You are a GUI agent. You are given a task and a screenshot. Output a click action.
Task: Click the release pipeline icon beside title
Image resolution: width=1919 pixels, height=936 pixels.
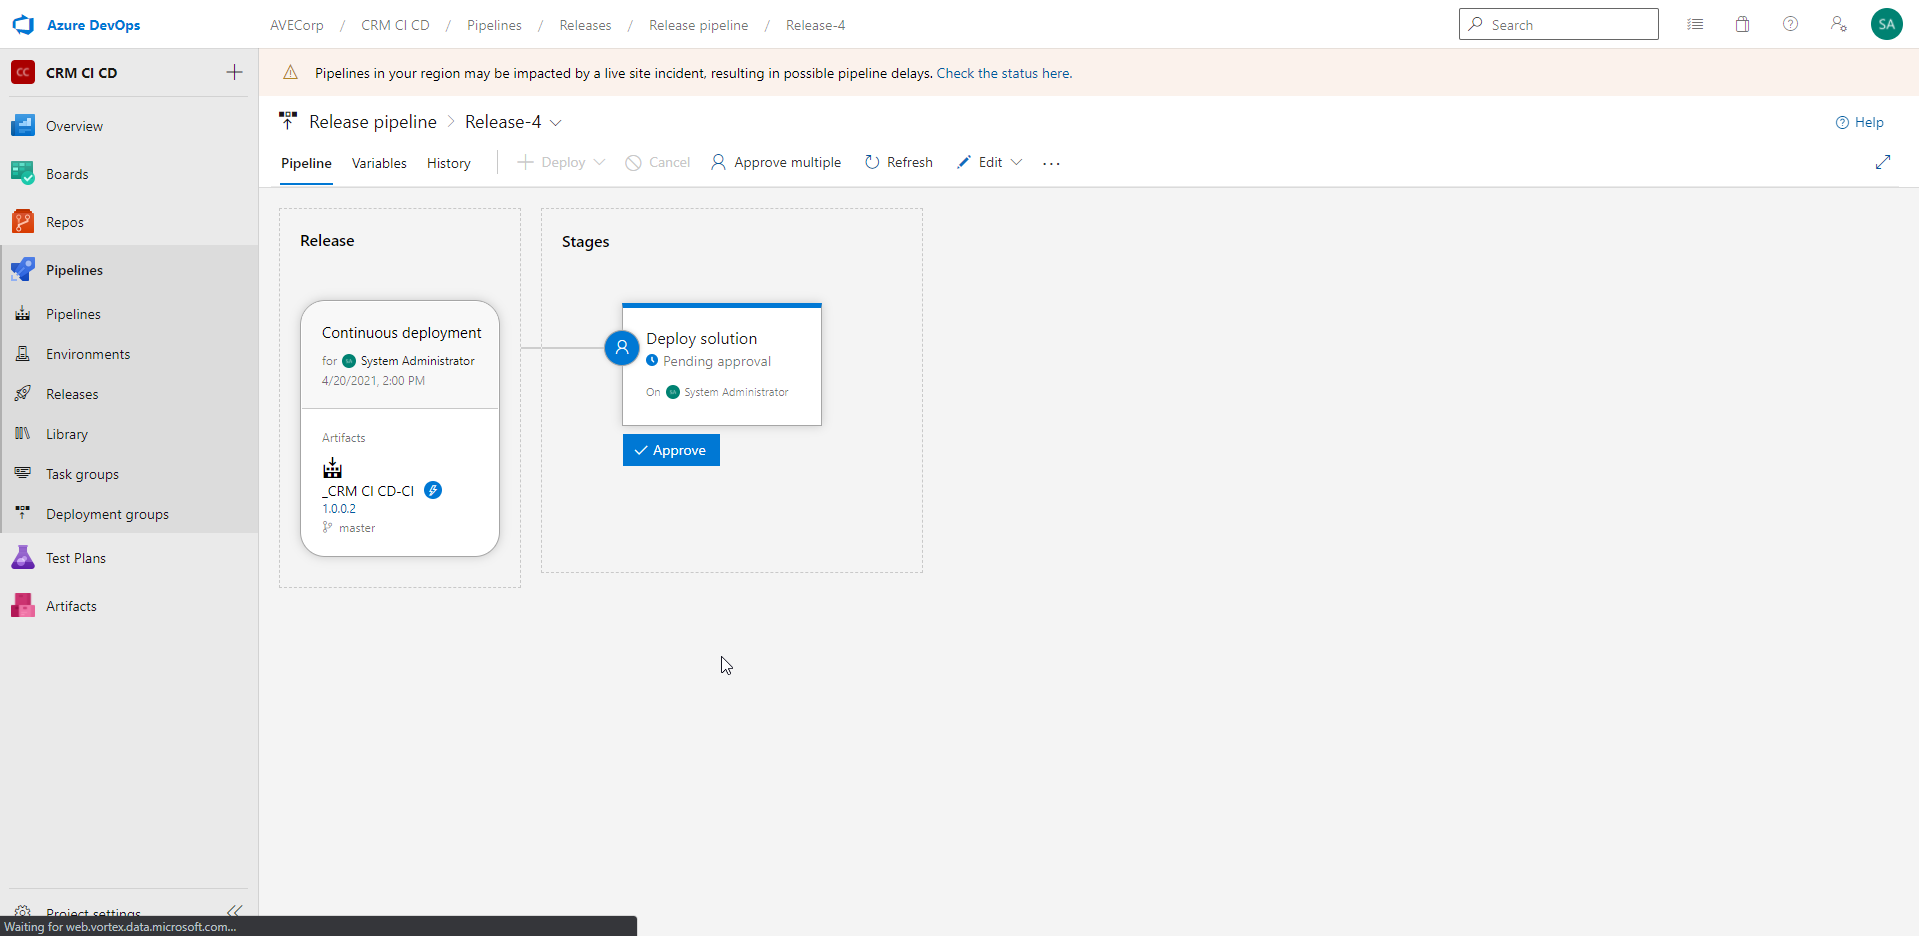(288, 121)
